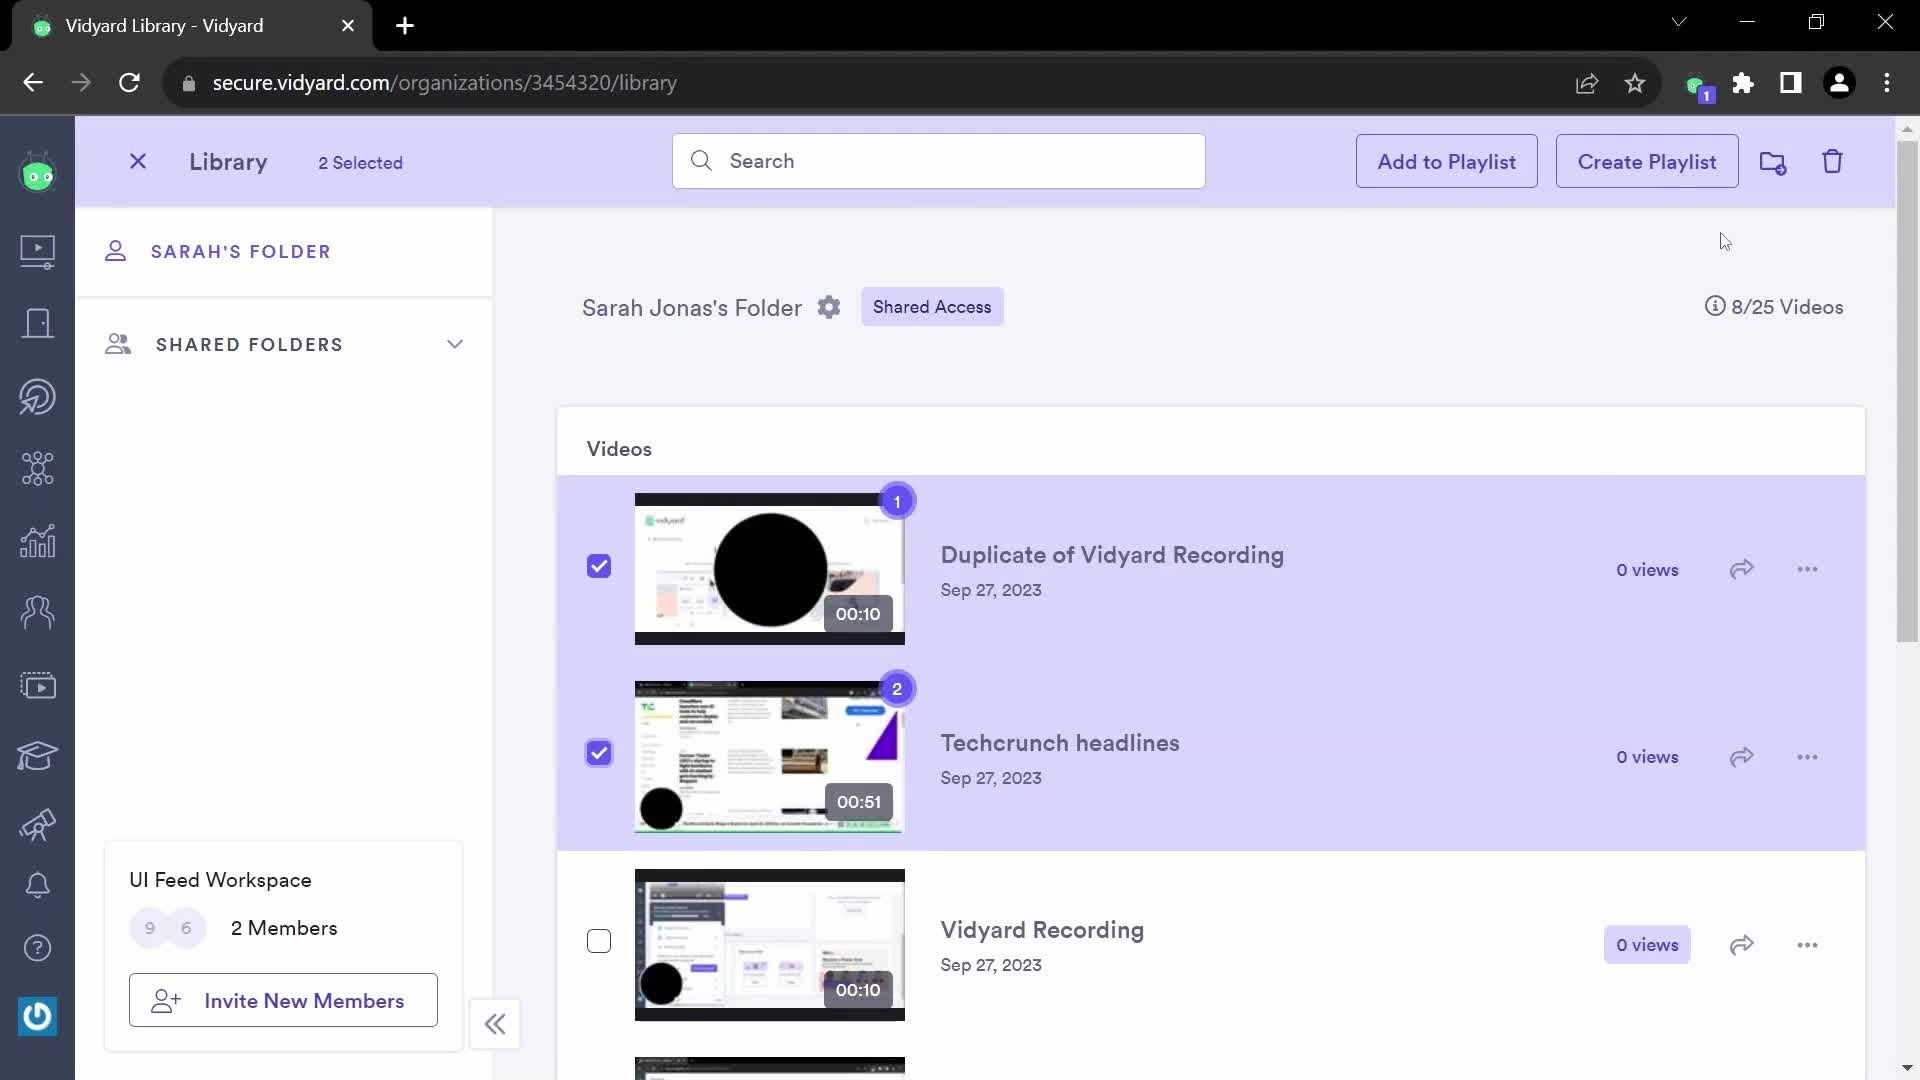The image size is (1920, 1080).
Task: Open thumbnail of Duplicate of Vidyard Recording
Action: pyautogui.click(x=770, y=569)
